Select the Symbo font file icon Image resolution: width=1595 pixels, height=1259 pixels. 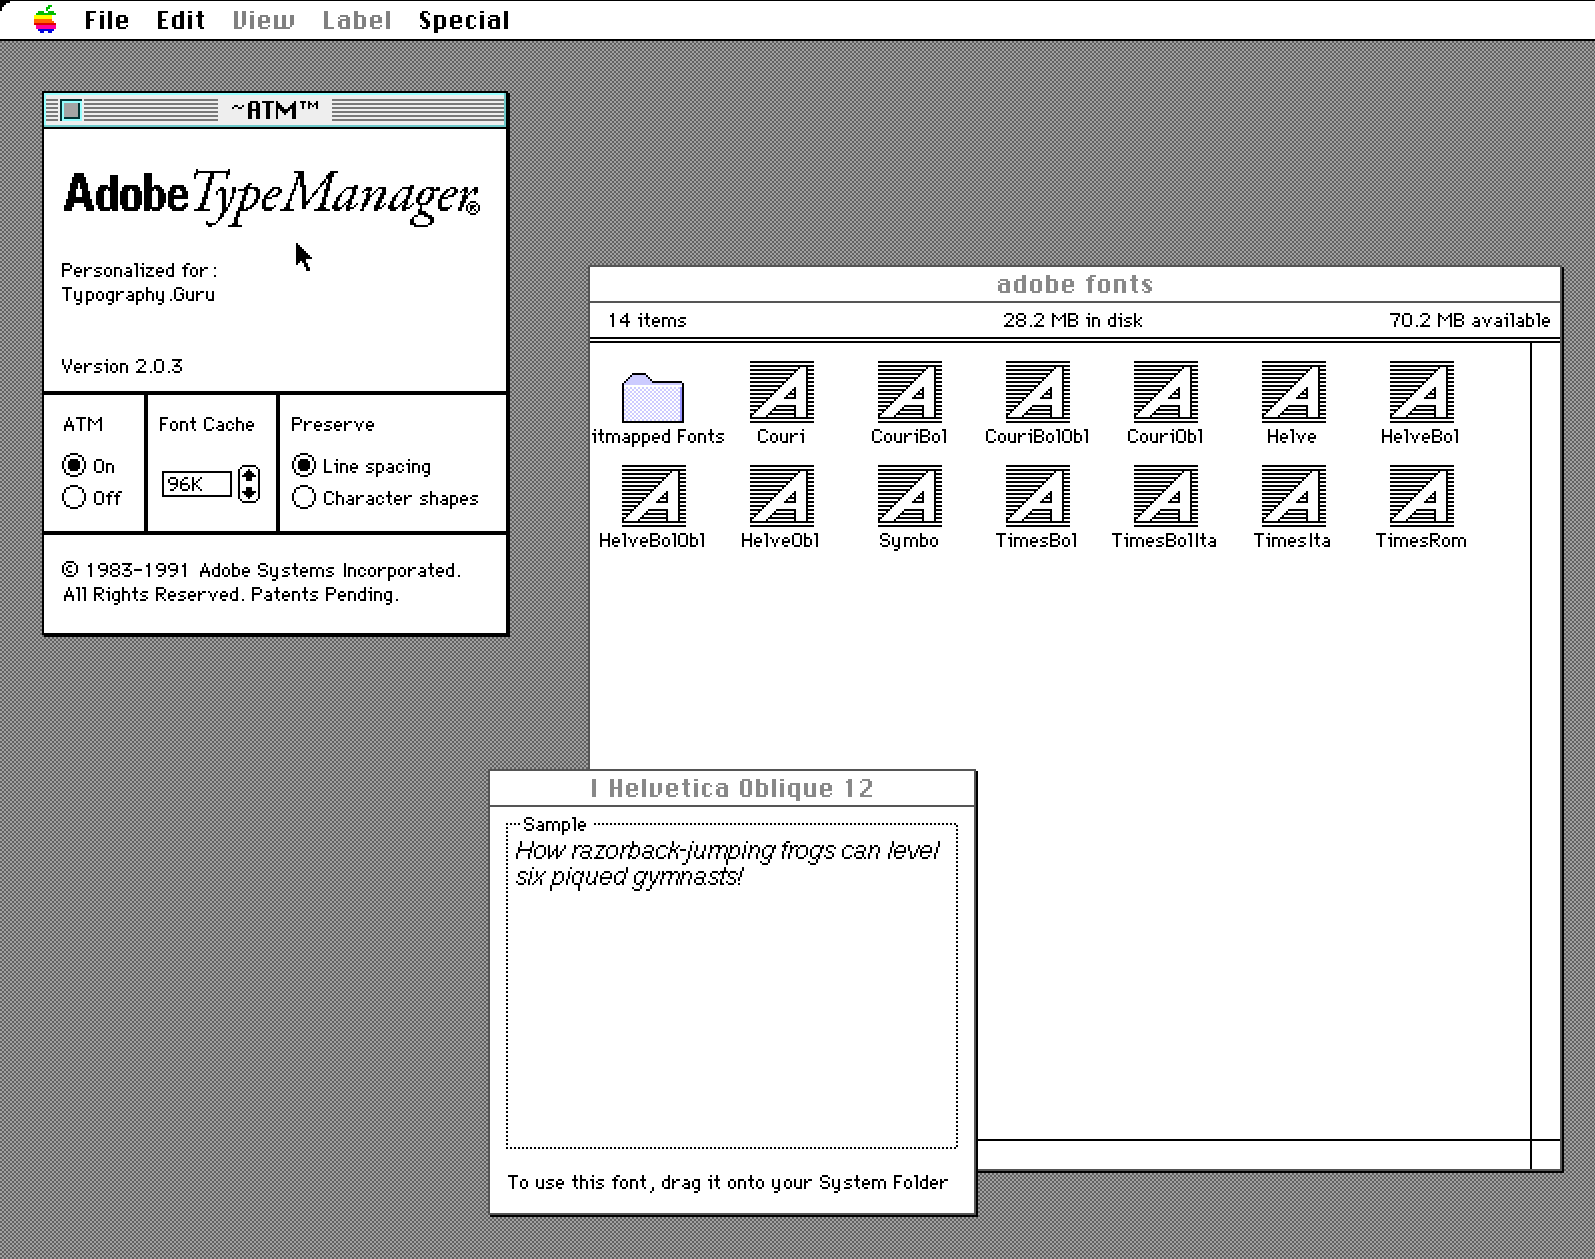click(x=909, y=495)
